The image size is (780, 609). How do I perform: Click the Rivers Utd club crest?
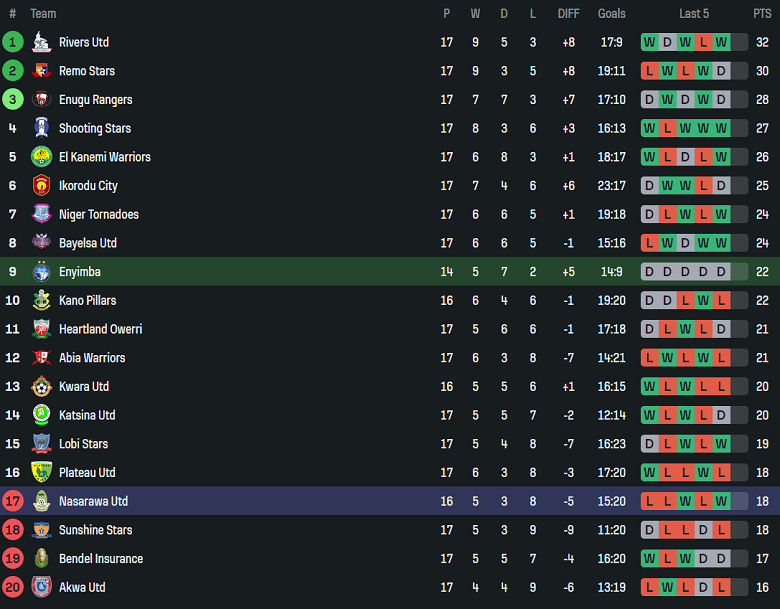click(41, 42)
